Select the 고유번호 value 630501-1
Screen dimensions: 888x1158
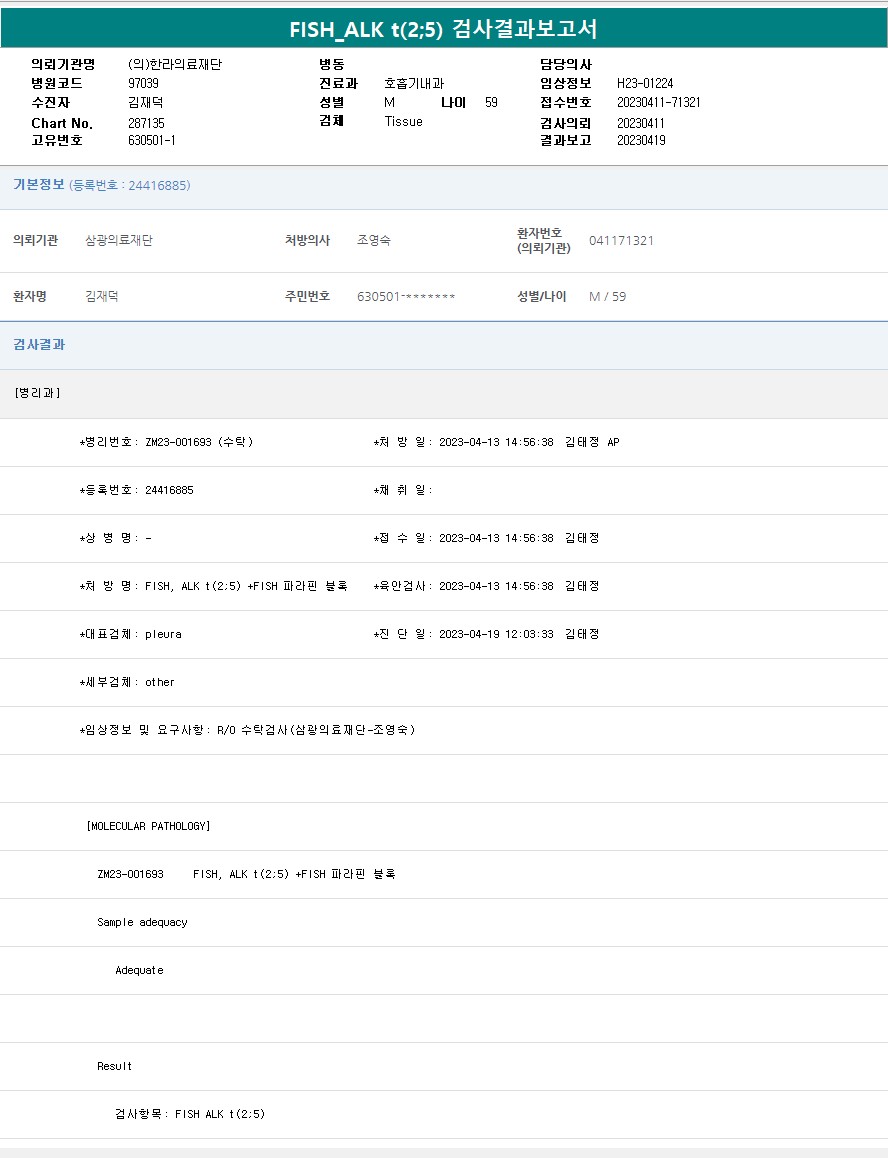pyautogui.click(x=152, y=141)
